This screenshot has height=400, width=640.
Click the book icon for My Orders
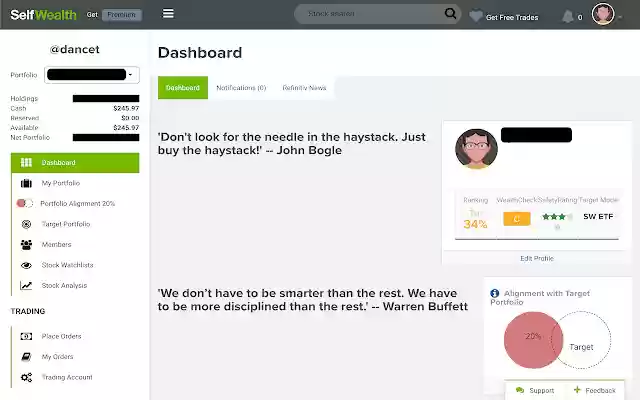tap(26, 357)
